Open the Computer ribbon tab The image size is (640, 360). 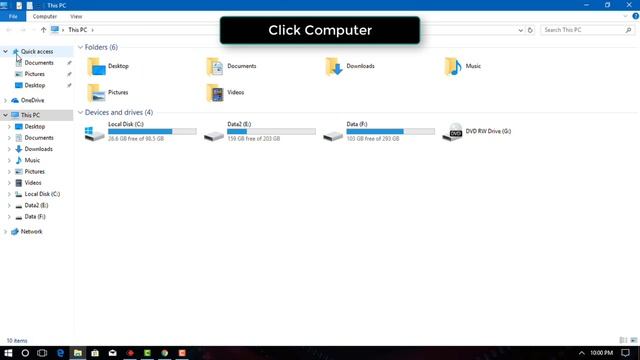(x=44, y=16)
